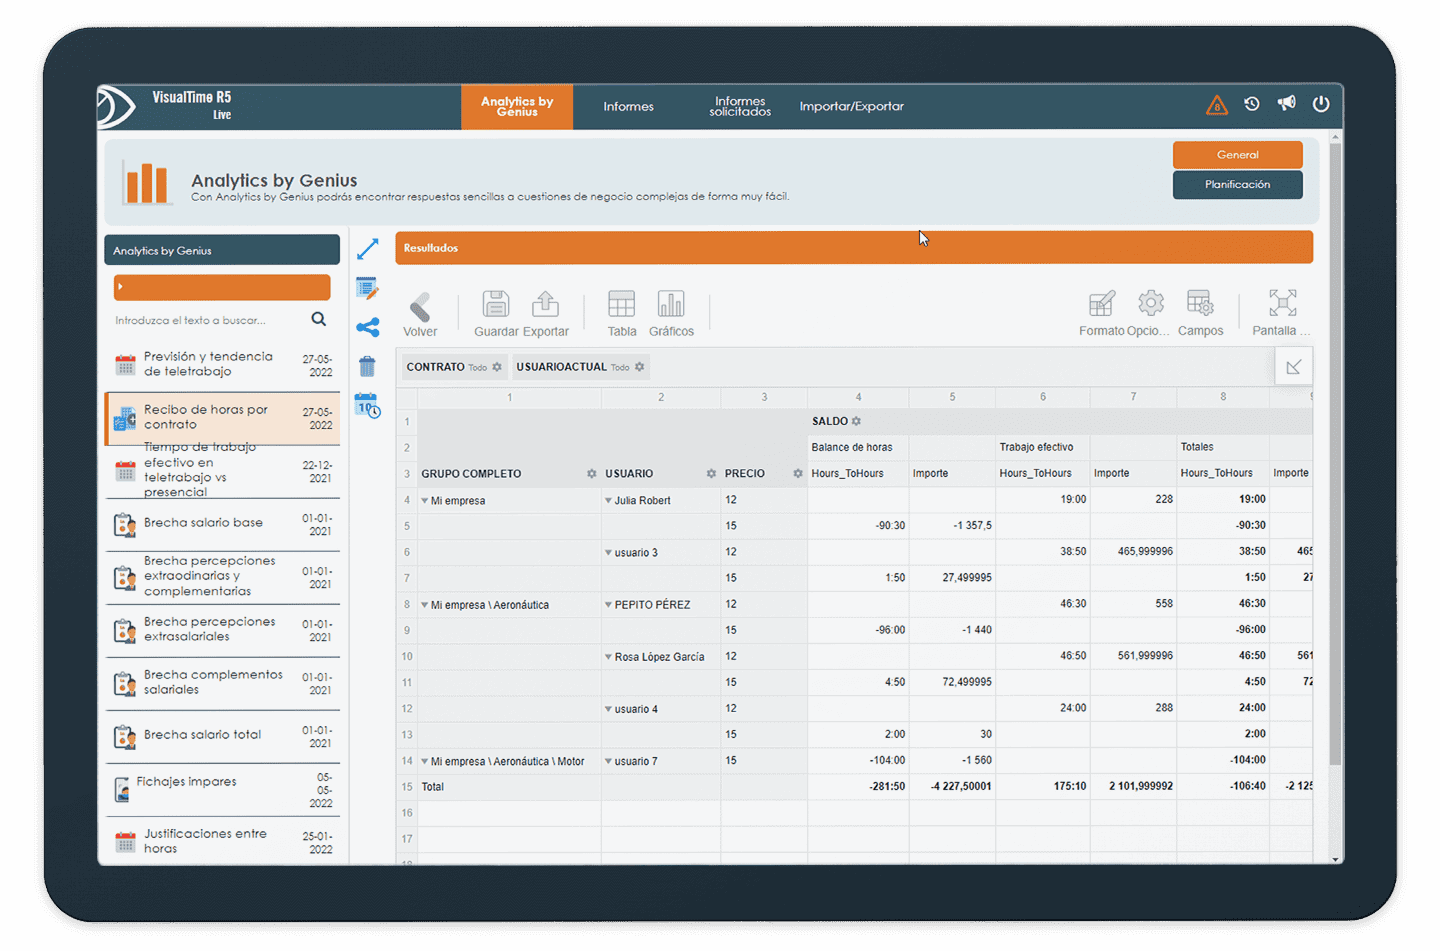Go to Importar/Exportar tab
The width and height of the screenshot is (1440, 951).
(x=851, y=107)
